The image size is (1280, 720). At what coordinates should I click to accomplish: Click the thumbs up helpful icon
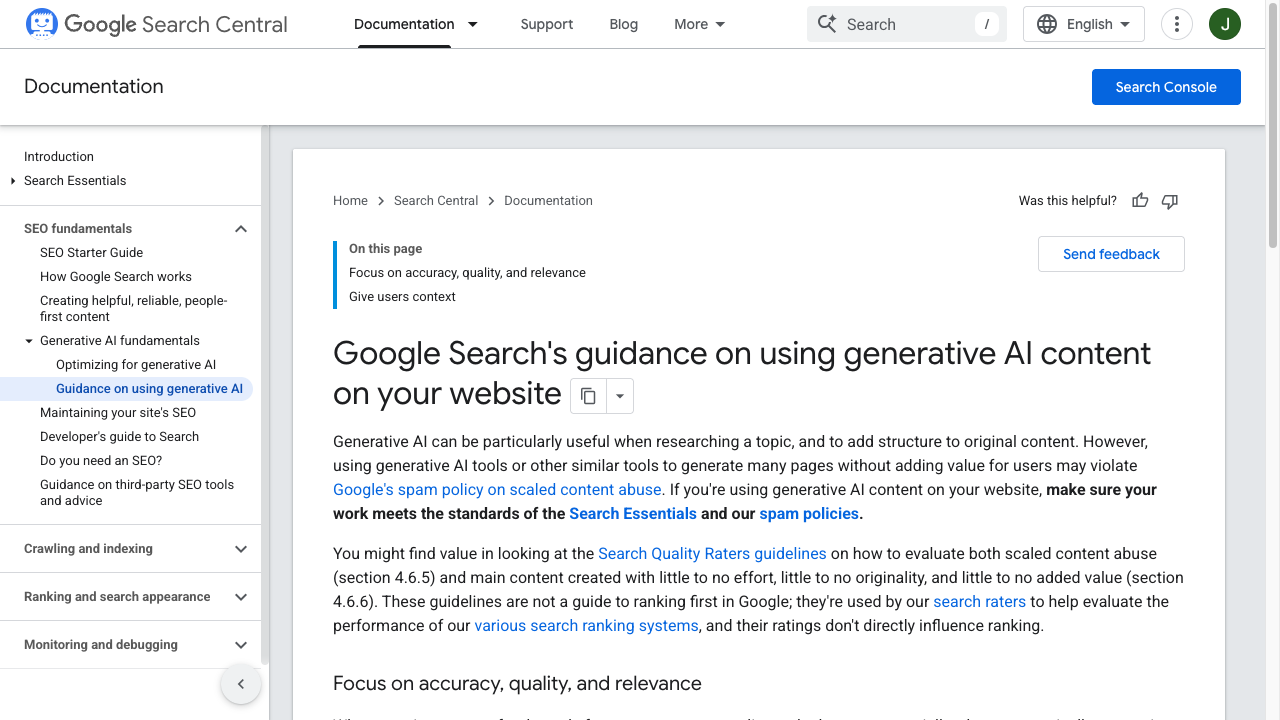(x=1140, y=201)
